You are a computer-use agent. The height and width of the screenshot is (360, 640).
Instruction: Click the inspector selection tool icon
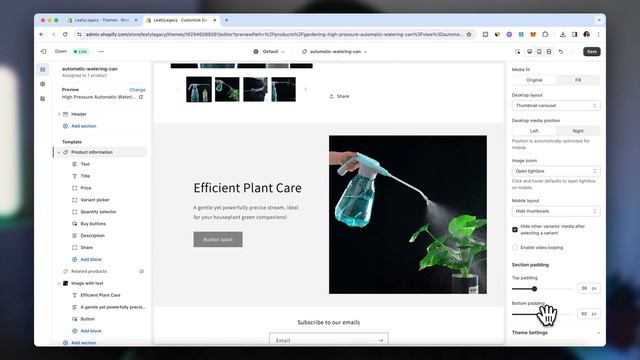pos(518,51)
